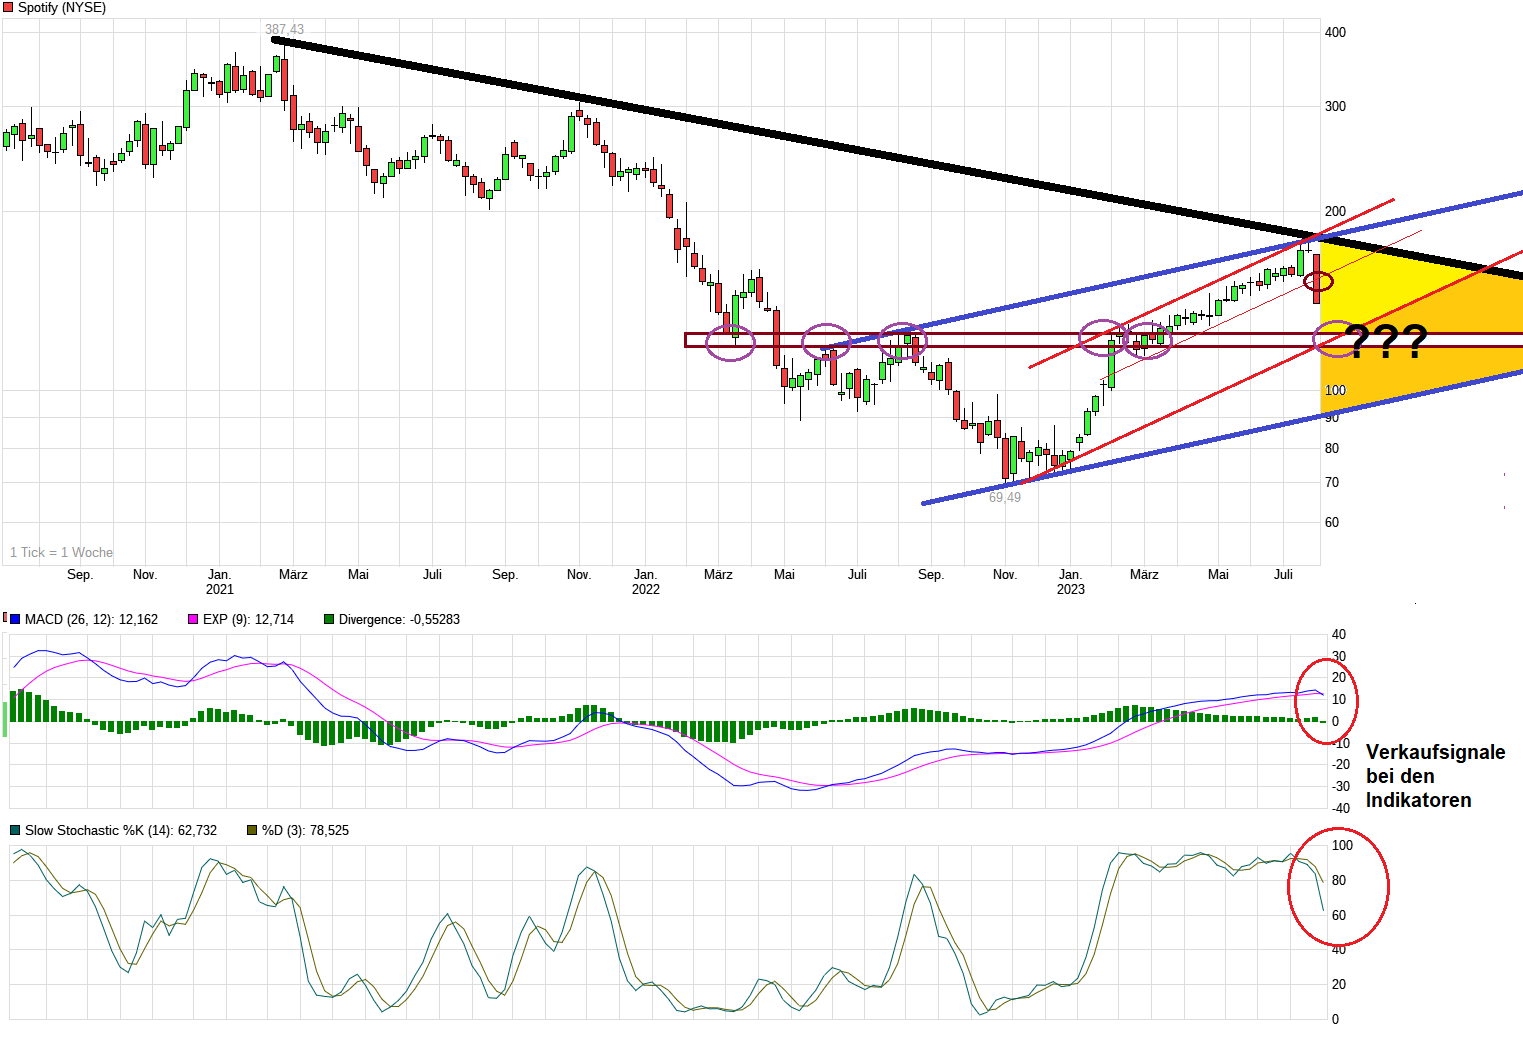Select the Spotify (NYSE) chart title
The image size is (1523, 1043).
[x=62, y=8]
